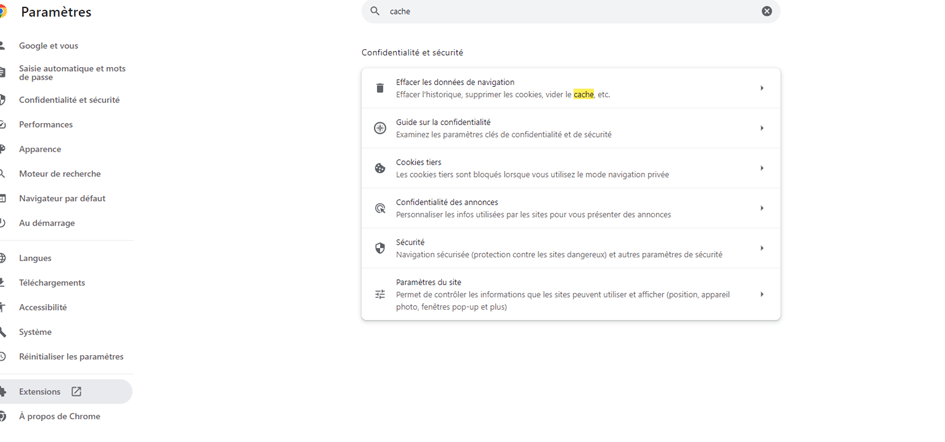Viewport: 945px width, 442px height.
Task: Expand the Cookies tiers arrow
Action: [762, 168]
